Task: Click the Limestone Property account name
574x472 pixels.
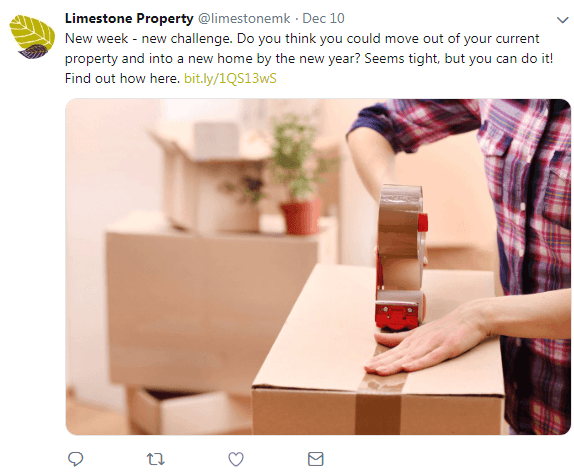Action: [x=129, y=18]
